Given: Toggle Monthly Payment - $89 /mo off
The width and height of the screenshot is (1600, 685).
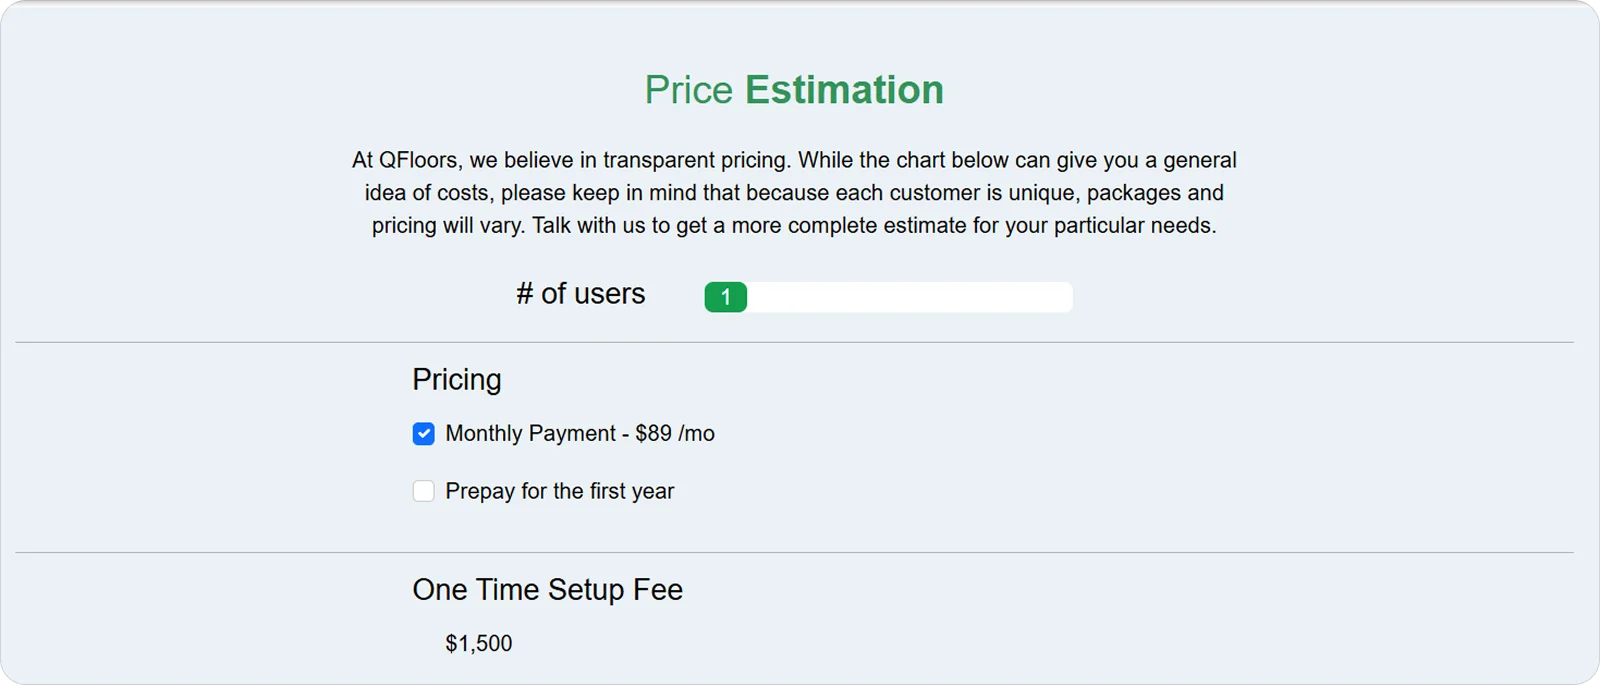Looking at the screenshot, I should click(x=423, y=433).
